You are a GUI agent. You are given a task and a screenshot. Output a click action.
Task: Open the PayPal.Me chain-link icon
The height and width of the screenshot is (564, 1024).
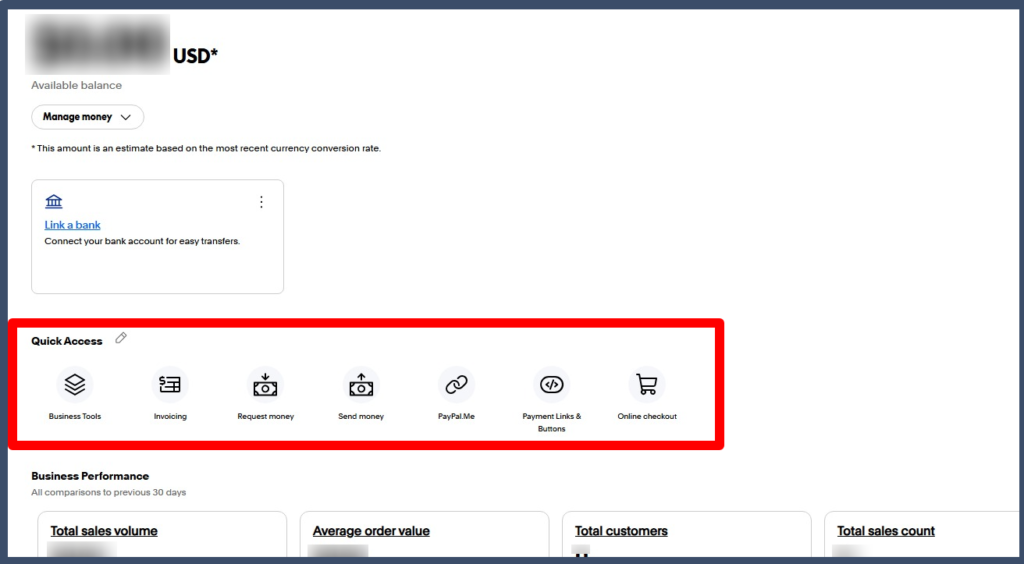click(x=456, y=384)
